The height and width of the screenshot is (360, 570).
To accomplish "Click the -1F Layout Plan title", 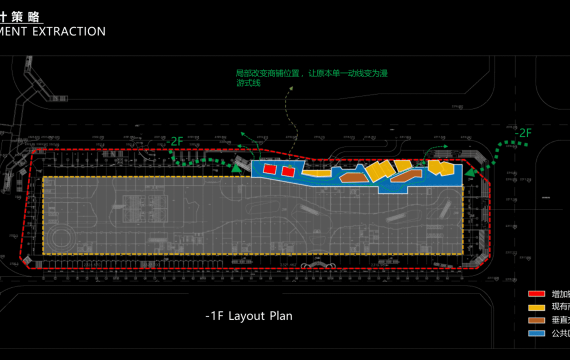I will [x=249, y=316].
